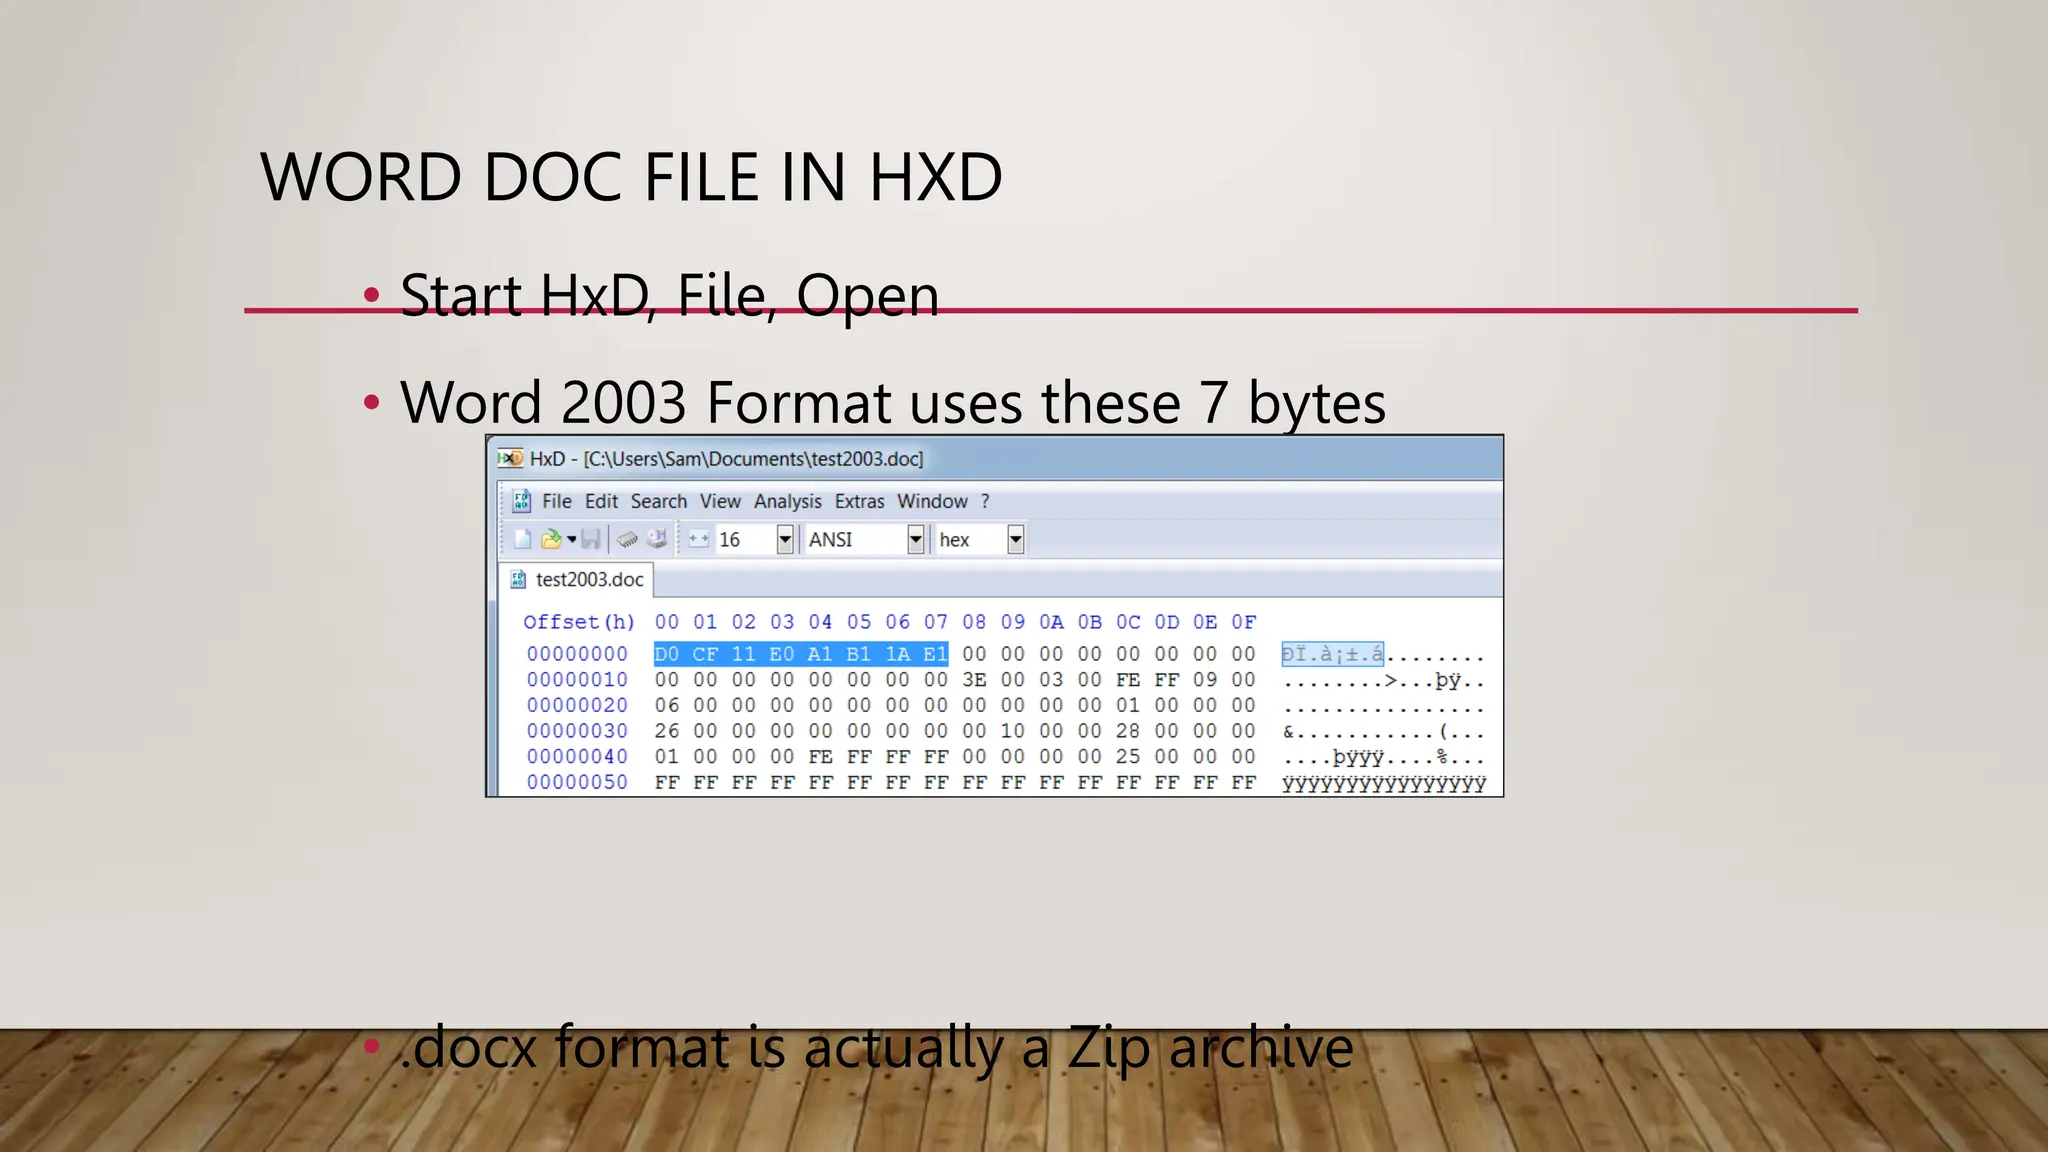Click the bytes-per-row width icon
Viewport: 2048px width, 1152px height.
pos(698,540)
